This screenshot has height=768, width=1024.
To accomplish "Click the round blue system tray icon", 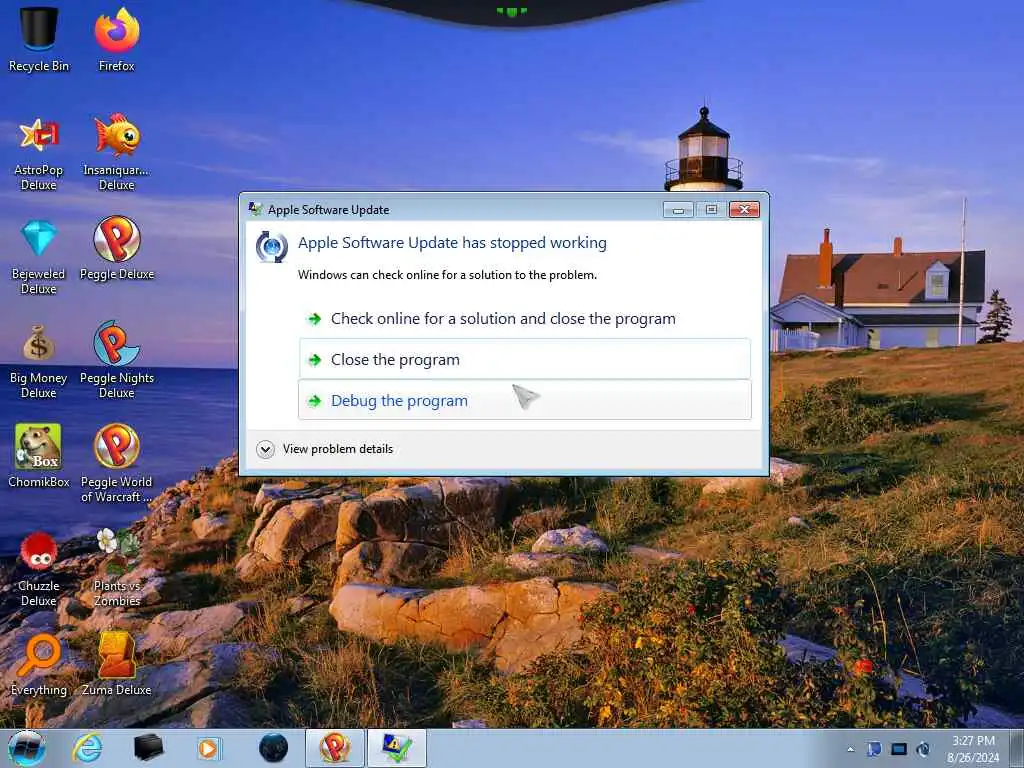I will point(923,749).
